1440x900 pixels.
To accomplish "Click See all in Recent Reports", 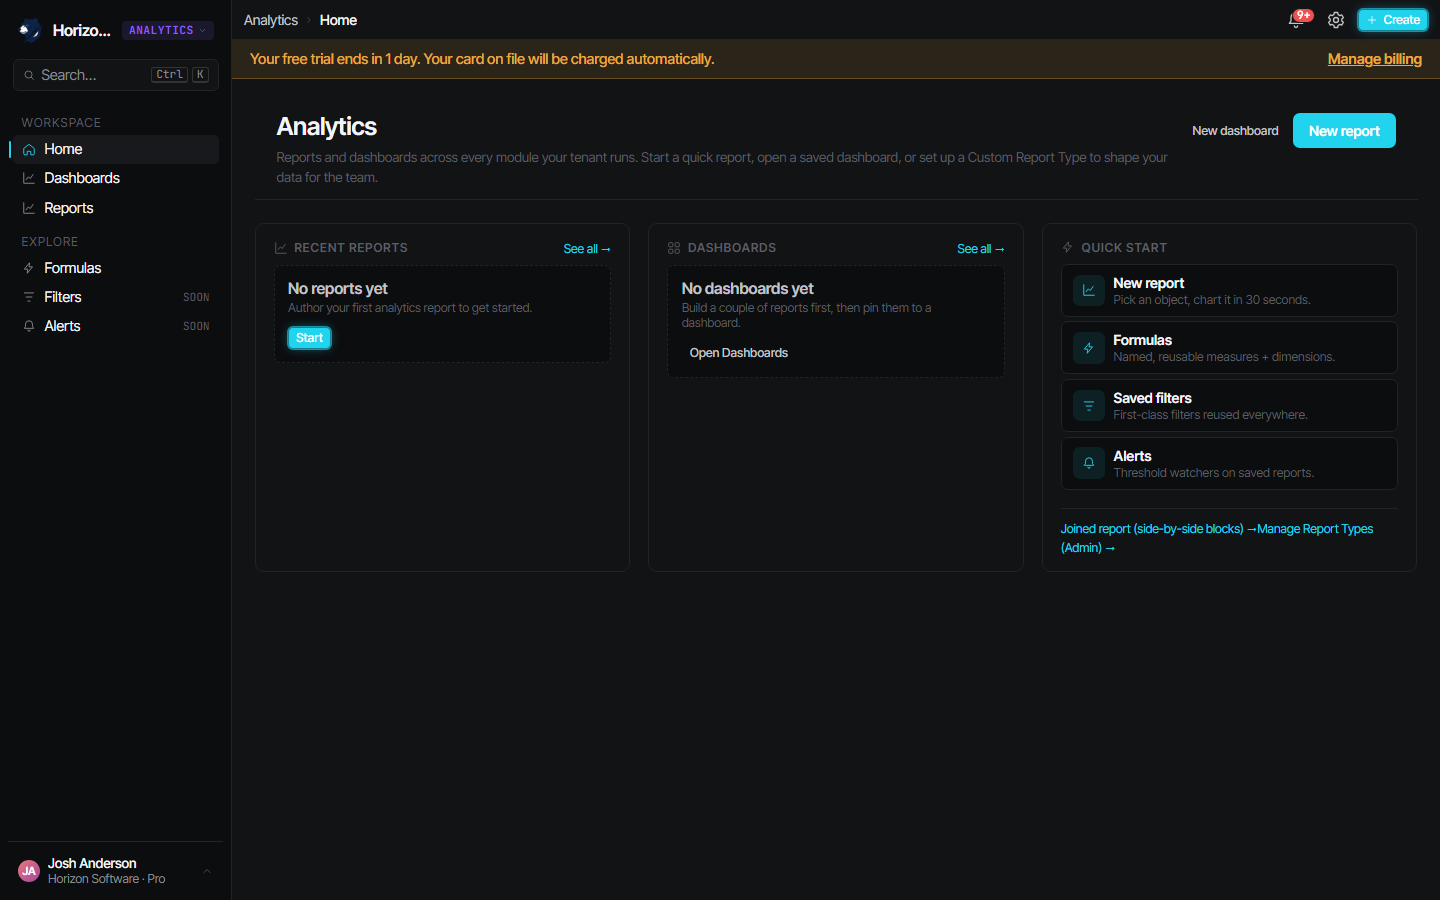I will coord(587,249).
